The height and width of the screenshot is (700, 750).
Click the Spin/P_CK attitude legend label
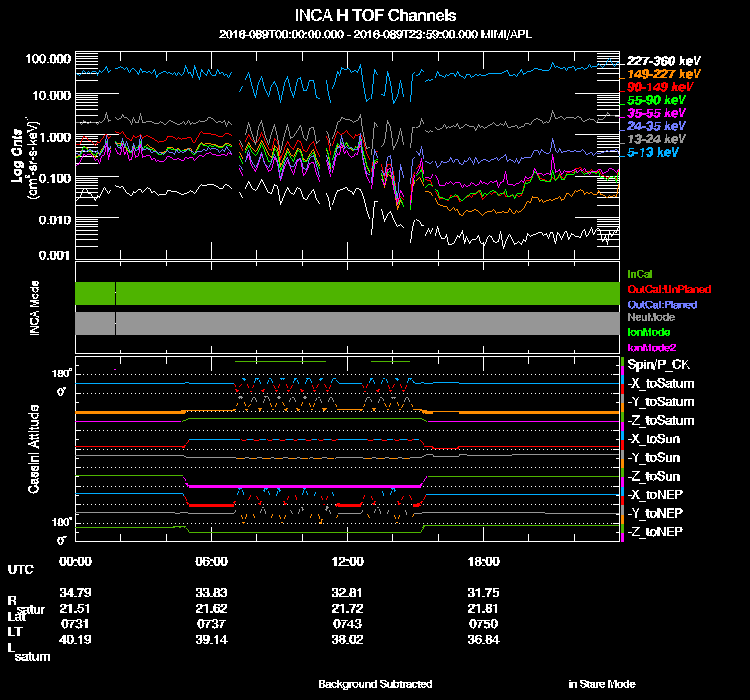click(x=658, y=365)
